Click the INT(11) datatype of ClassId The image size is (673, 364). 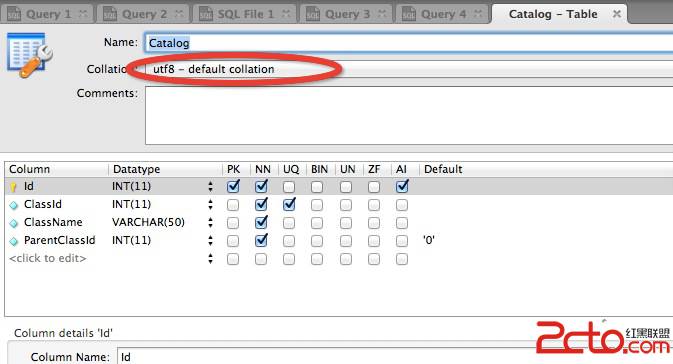click(x=131, y=204)
